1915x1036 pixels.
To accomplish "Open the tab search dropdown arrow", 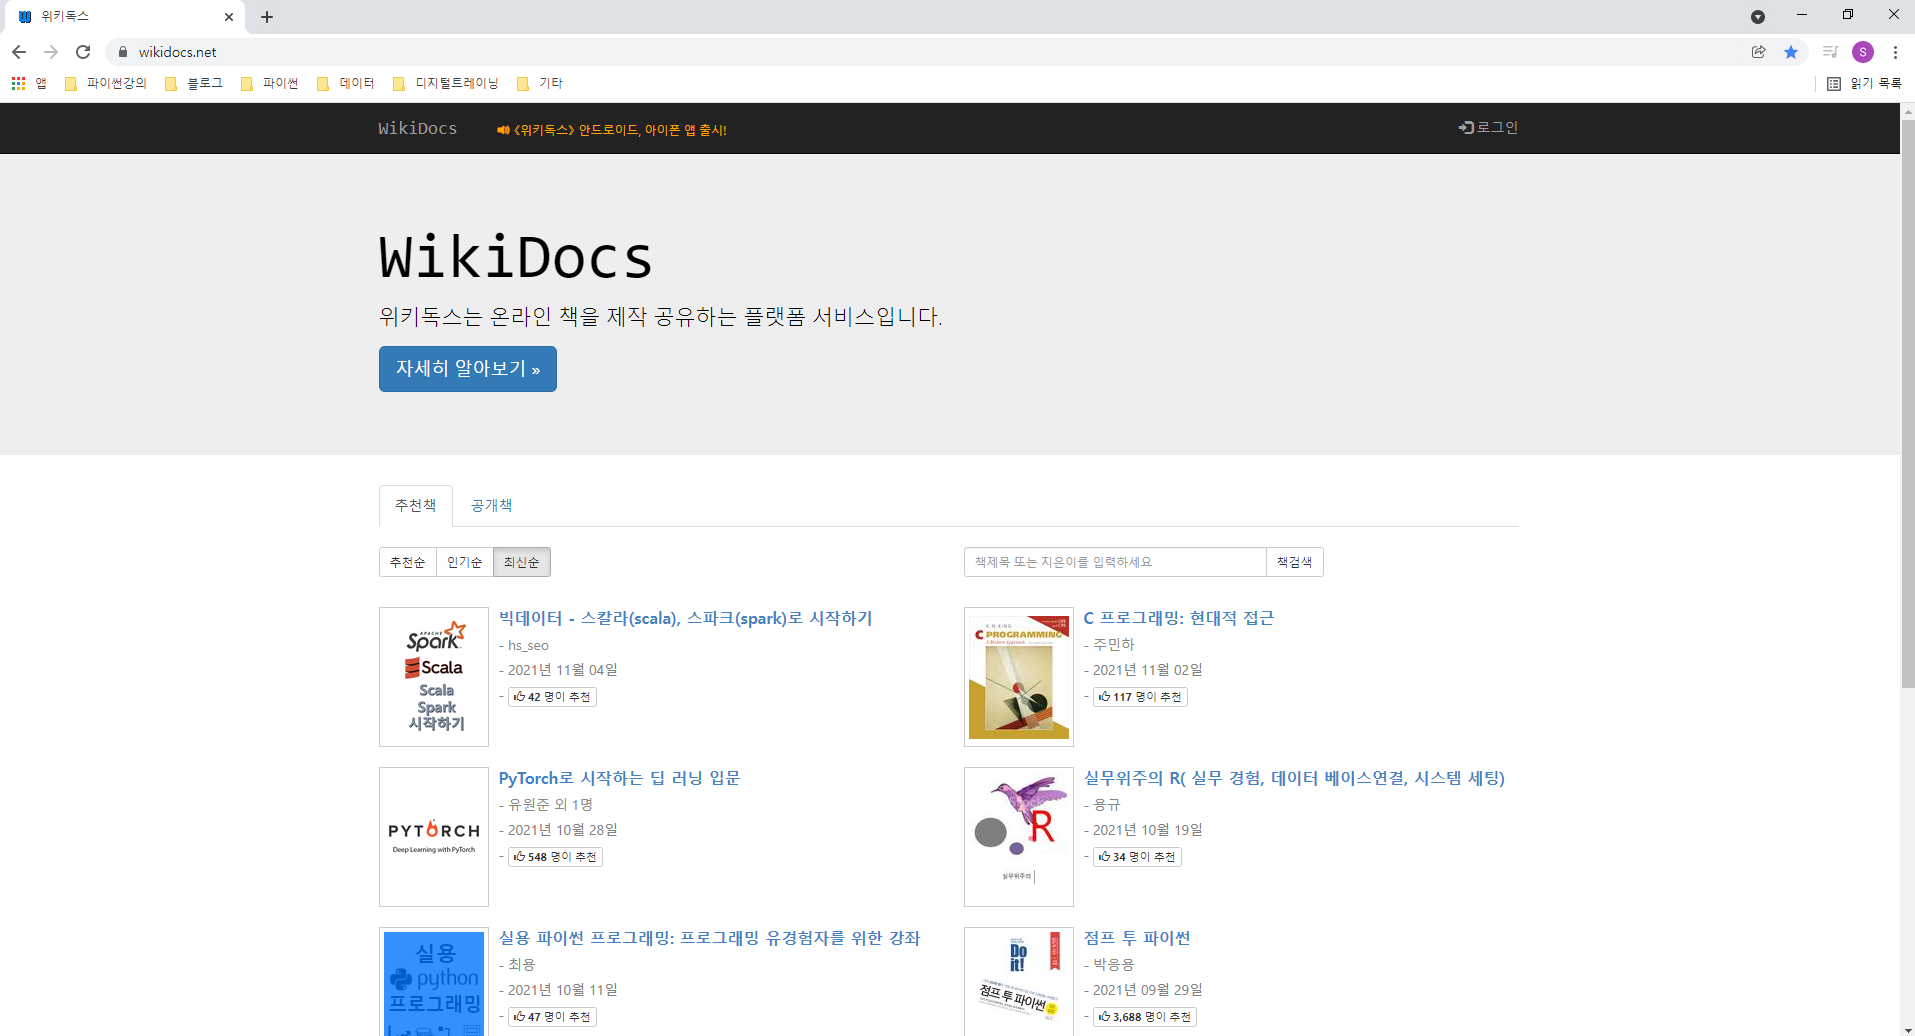I will (1758, 17).
